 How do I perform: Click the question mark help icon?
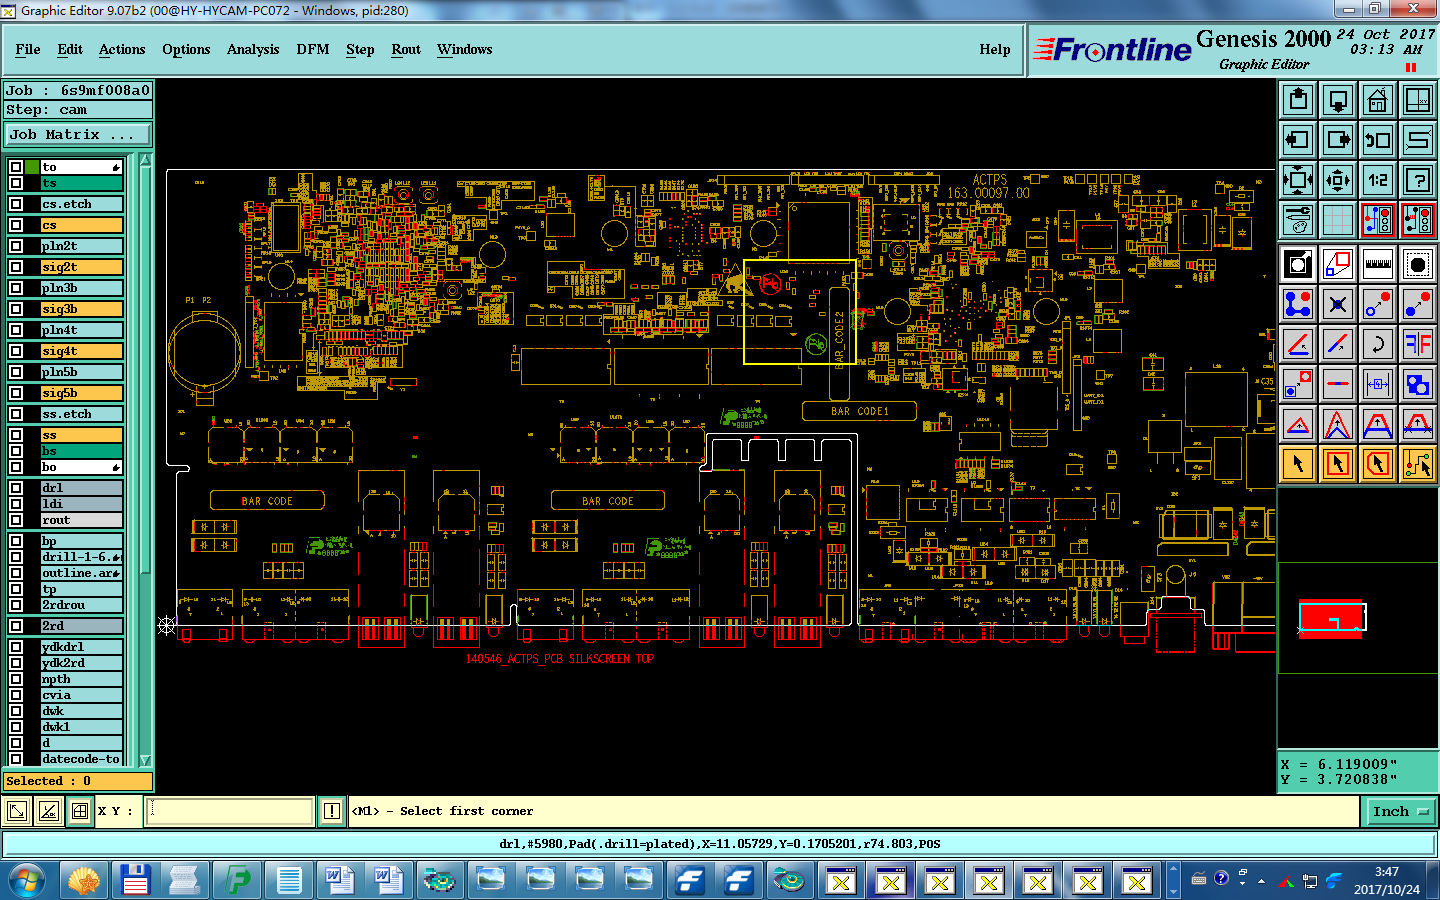tap(1418, 180)
